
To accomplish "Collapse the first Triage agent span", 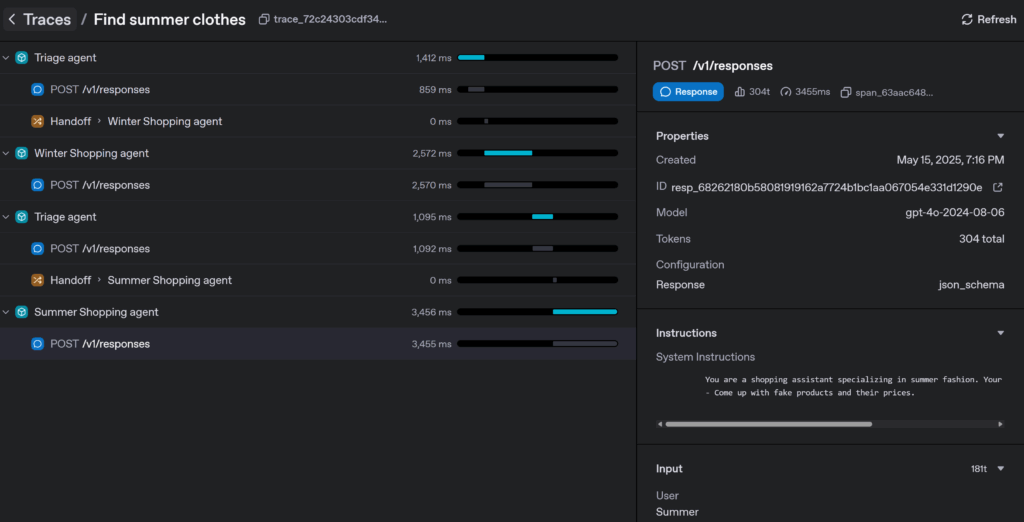I will (6, 57).
